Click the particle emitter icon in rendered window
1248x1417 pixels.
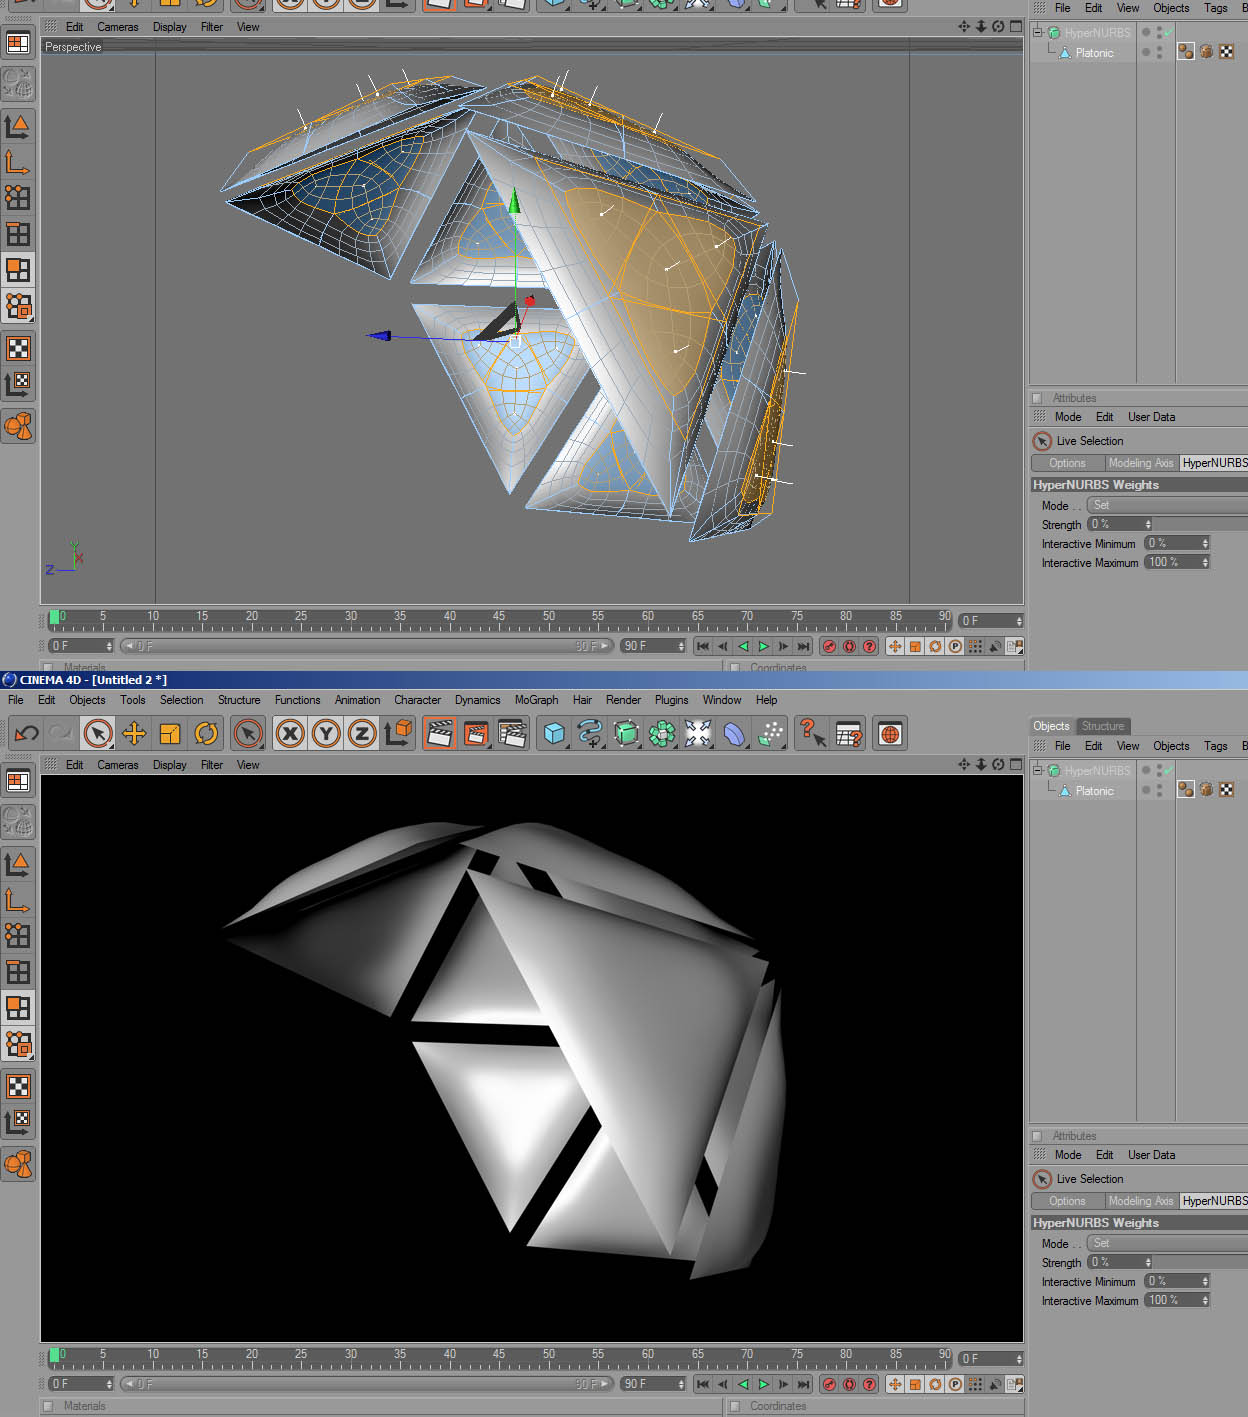click(x=770, y=734)
